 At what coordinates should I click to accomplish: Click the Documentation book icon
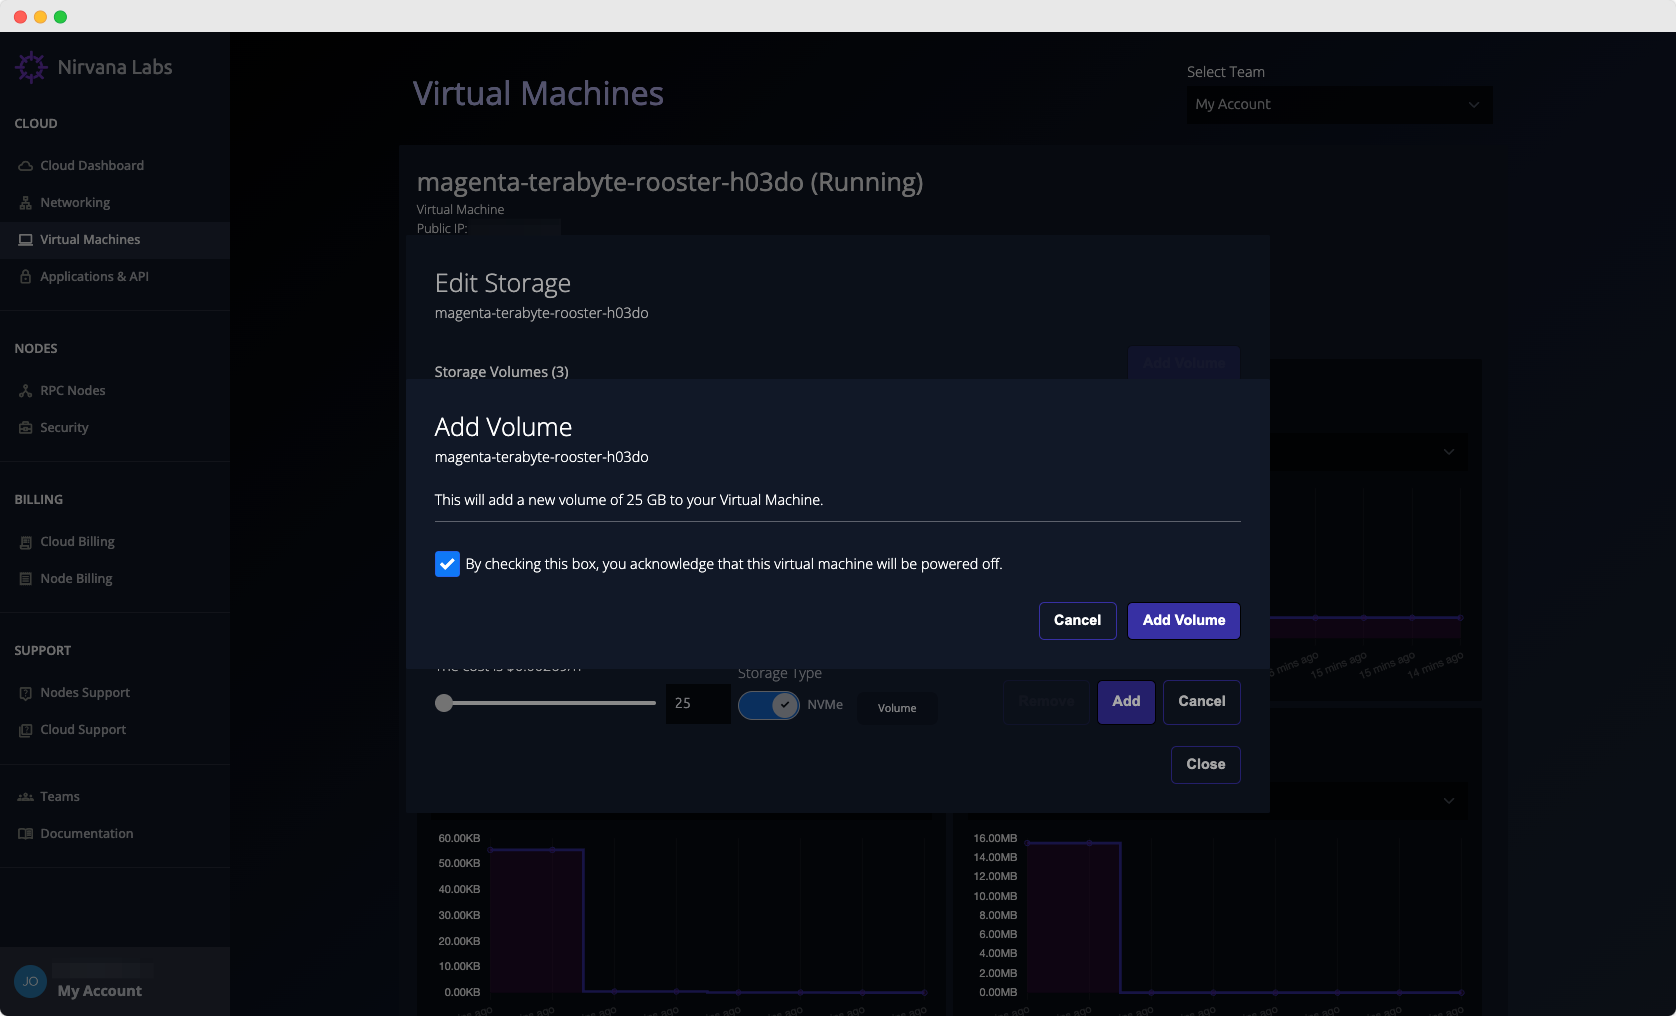(x=26, y=834)
